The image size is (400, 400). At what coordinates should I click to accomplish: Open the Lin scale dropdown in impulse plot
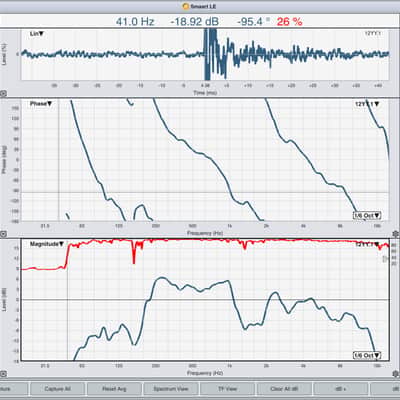(x=37, y=34)
